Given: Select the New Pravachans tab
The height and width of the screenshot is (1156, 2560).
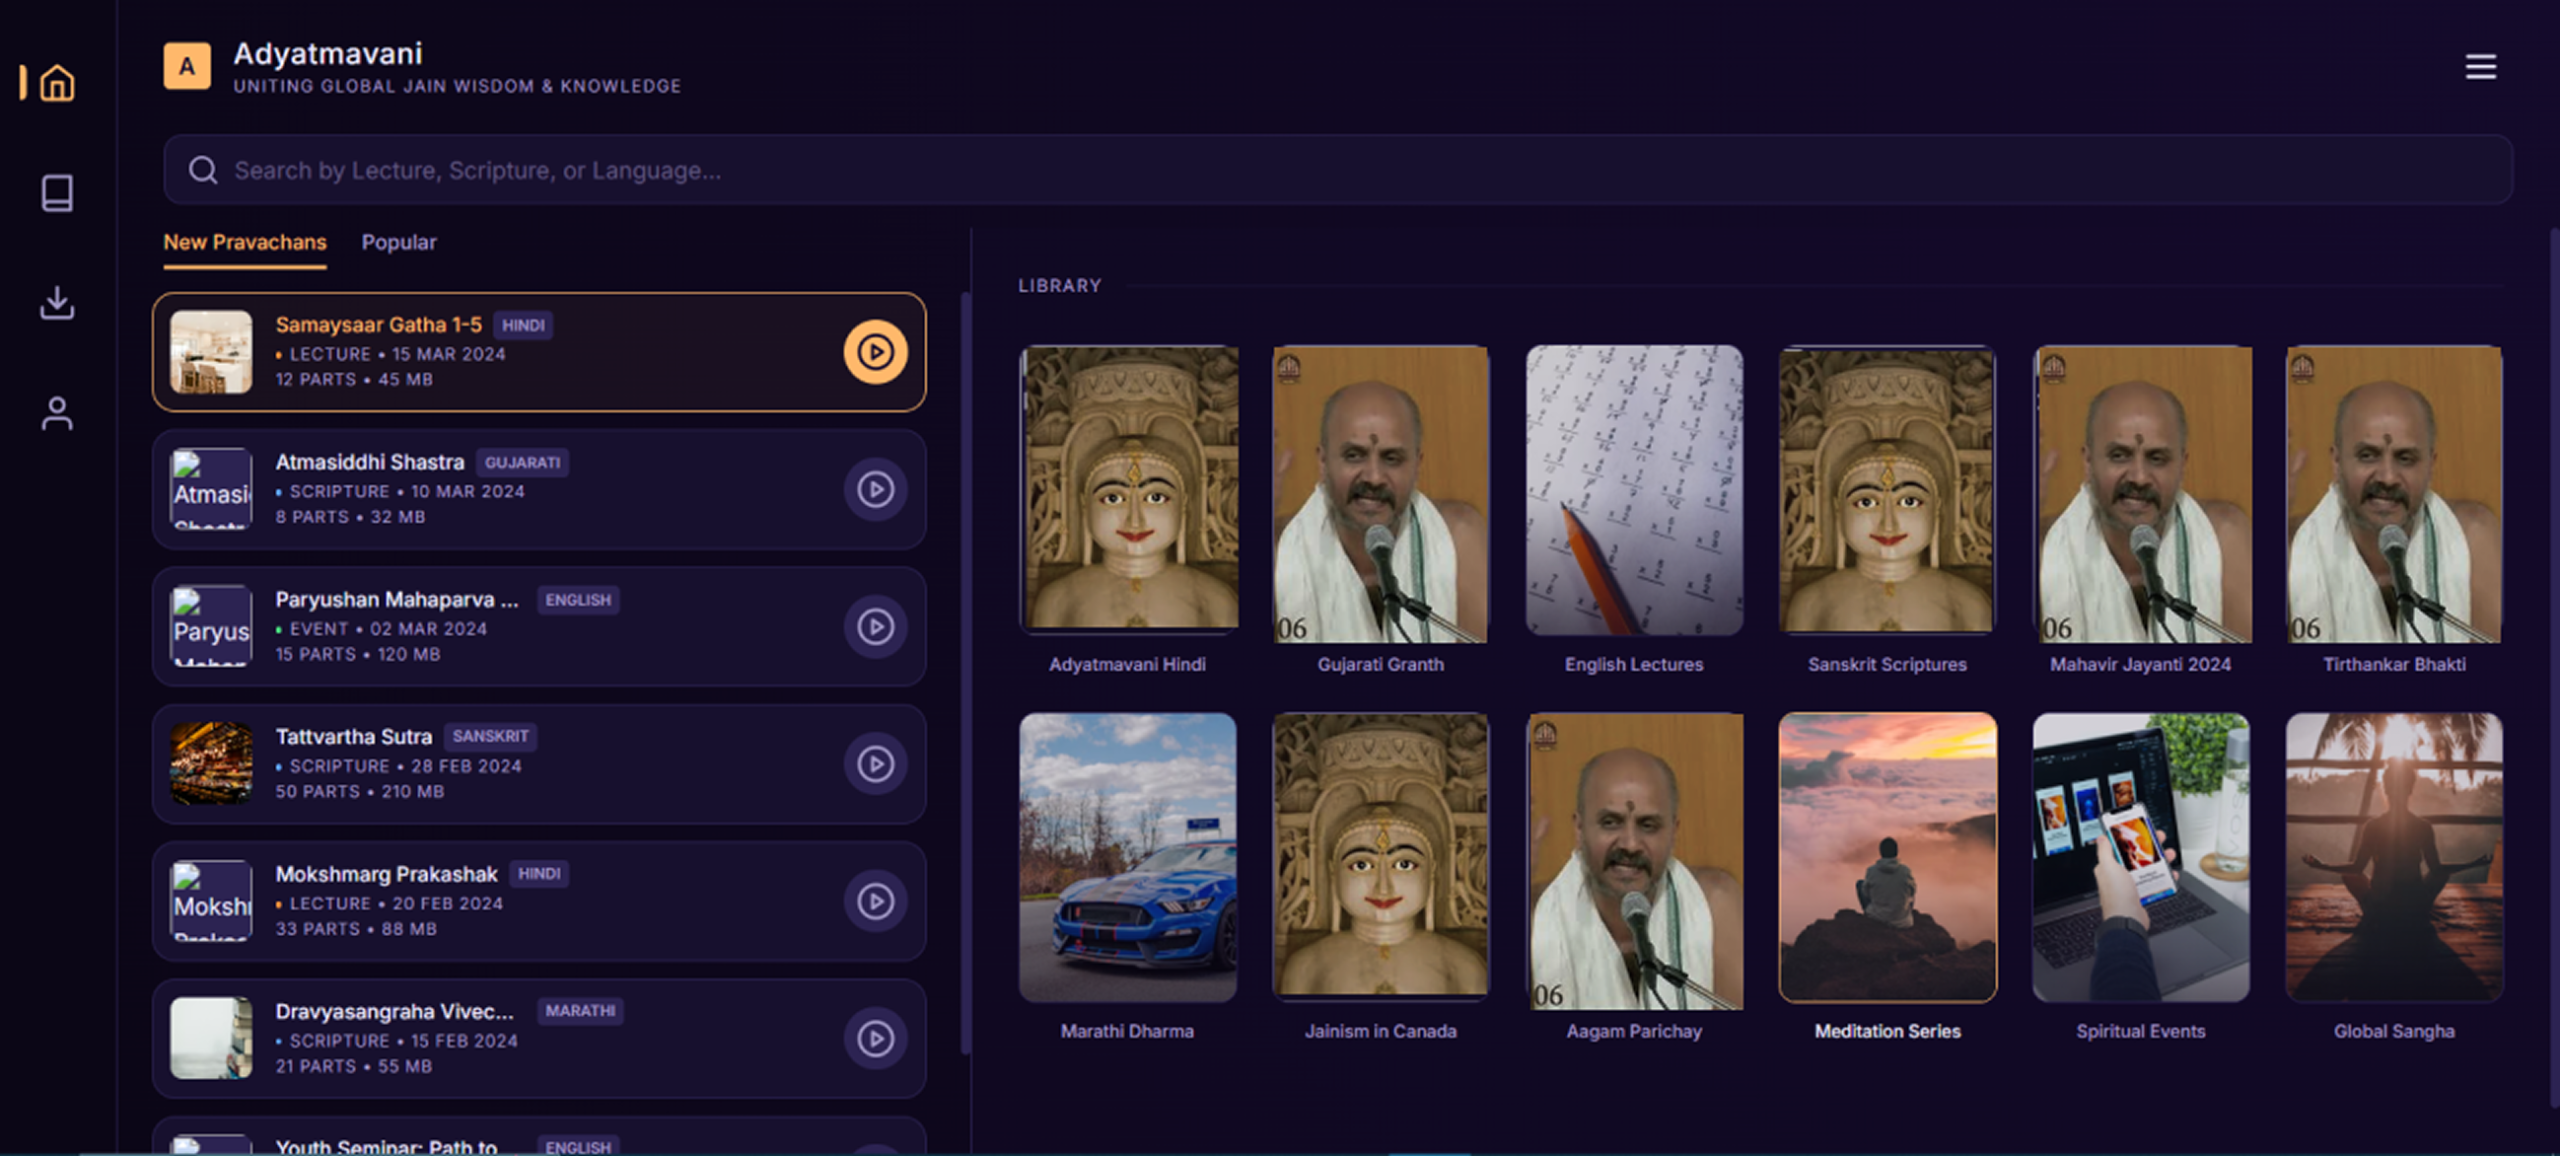Looking at the screenshot, I should [245, 243].
